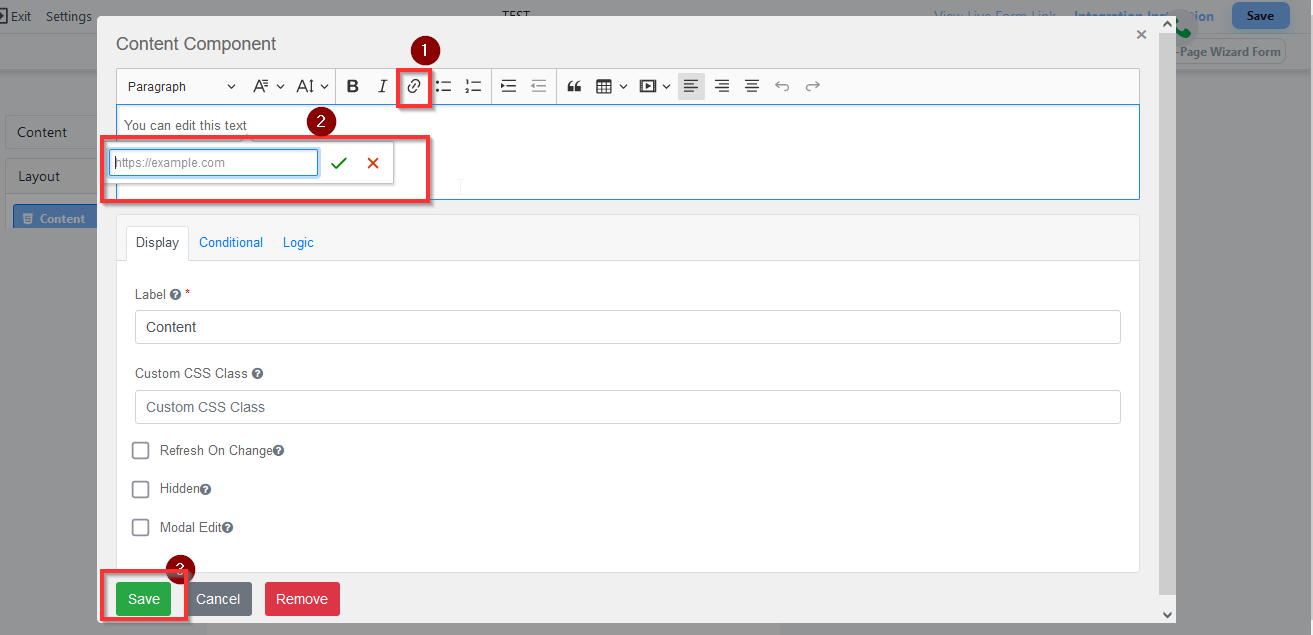The width and height of the screenshot is (1313, 635).
Task: Open the Paragraph heading dropdown
Action: click(181, 87)
